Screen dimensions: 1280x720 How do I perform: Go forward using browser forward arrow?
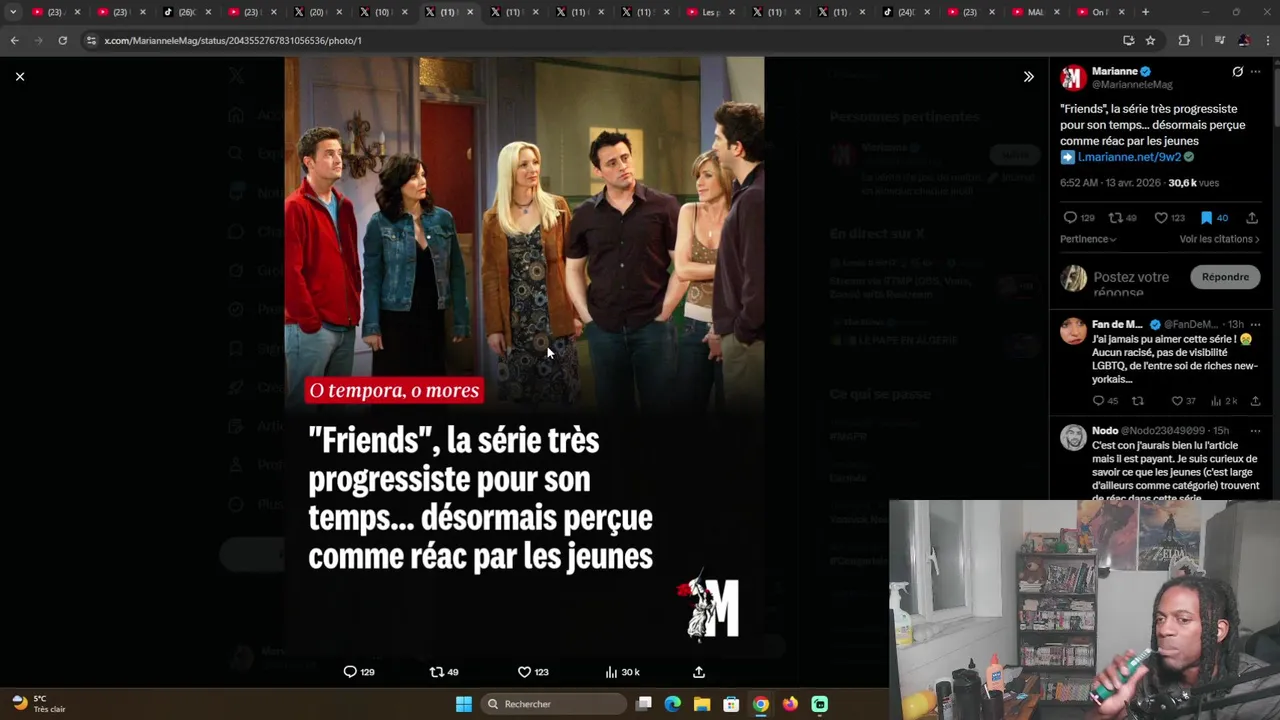[38, 40]
